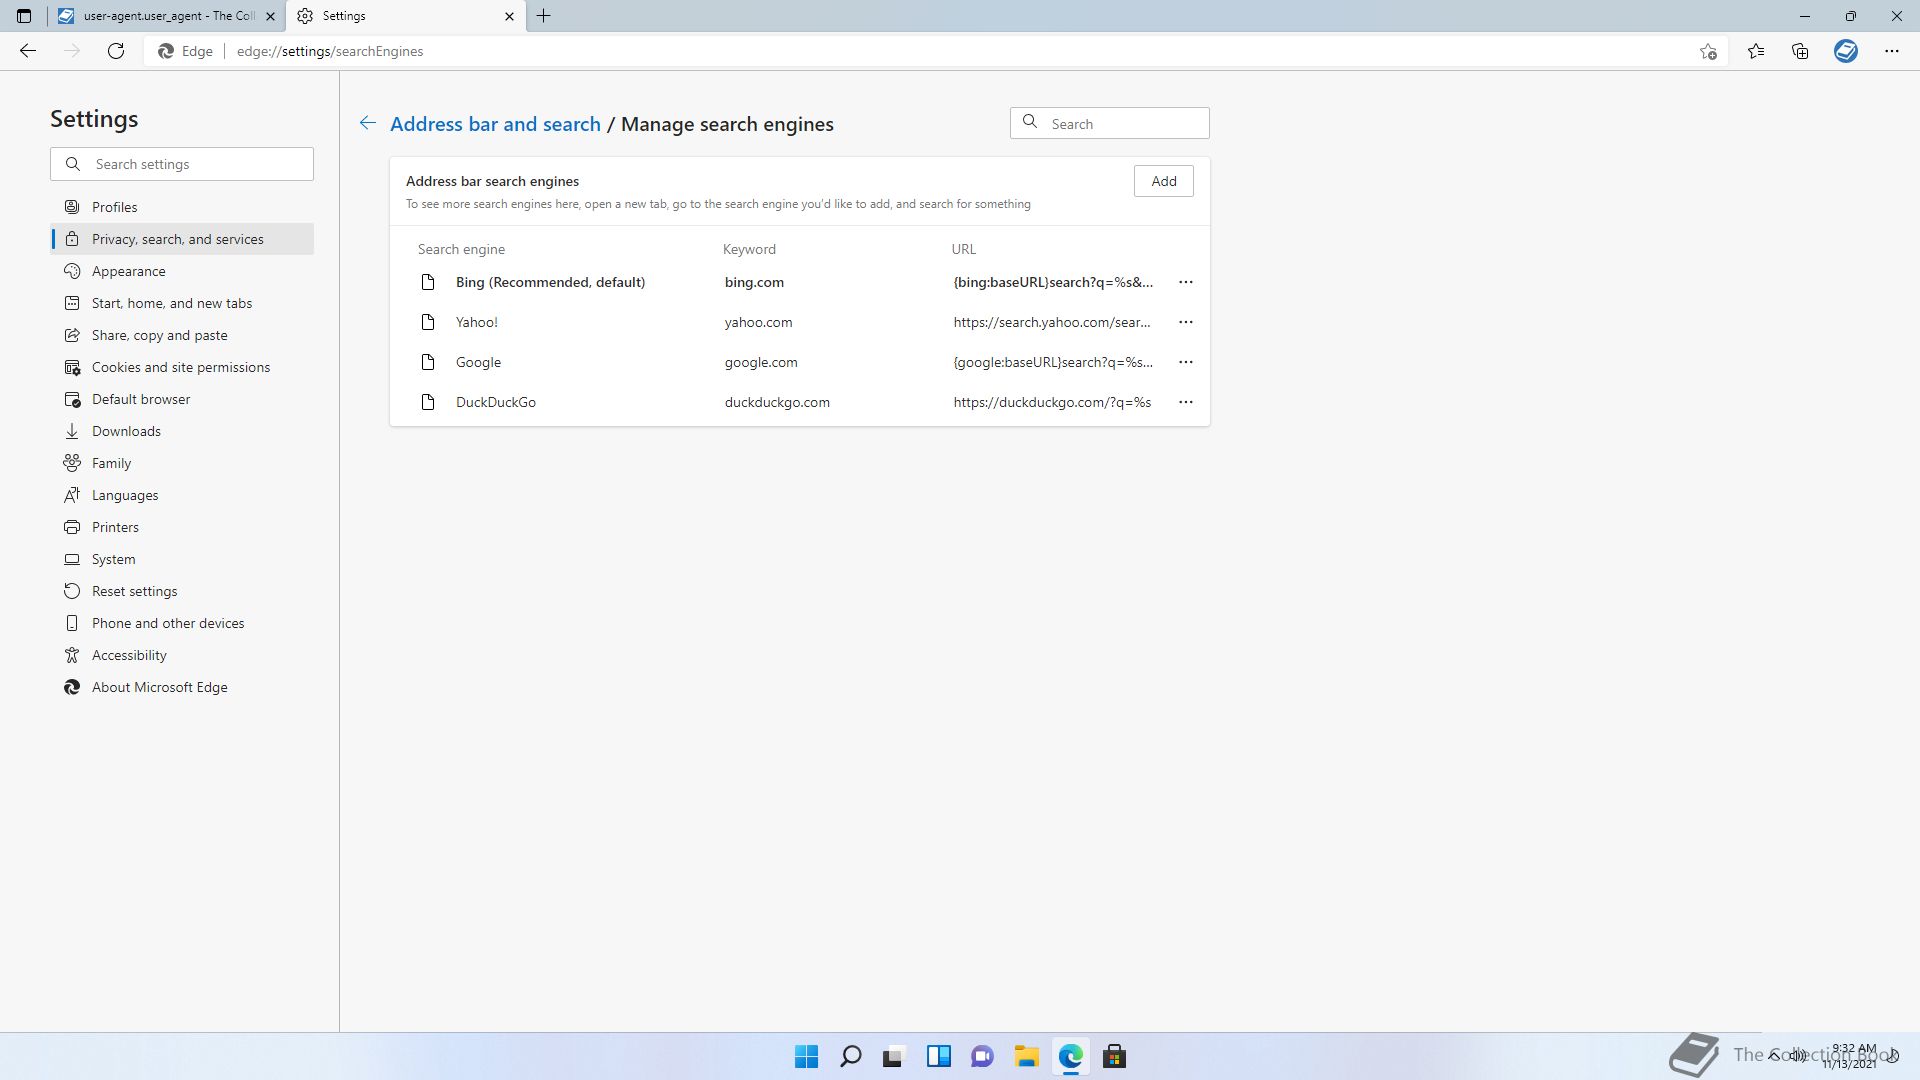Screen dimensions: 1920x1080
Task: Open more actions for Bing row
Action: tap(1185, 282)
